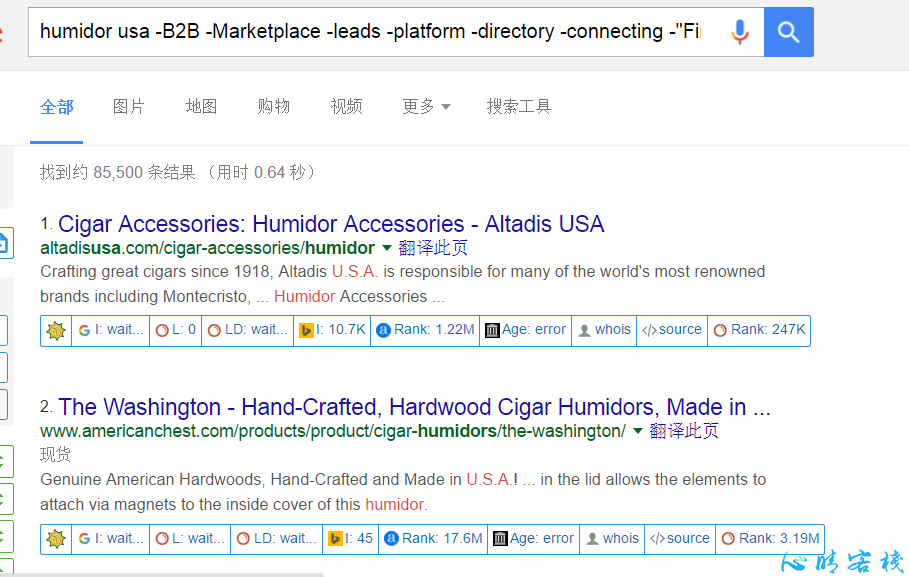Click the blue search magnifier button
This screenshot has height=577, width=909.
click(788, 32)
